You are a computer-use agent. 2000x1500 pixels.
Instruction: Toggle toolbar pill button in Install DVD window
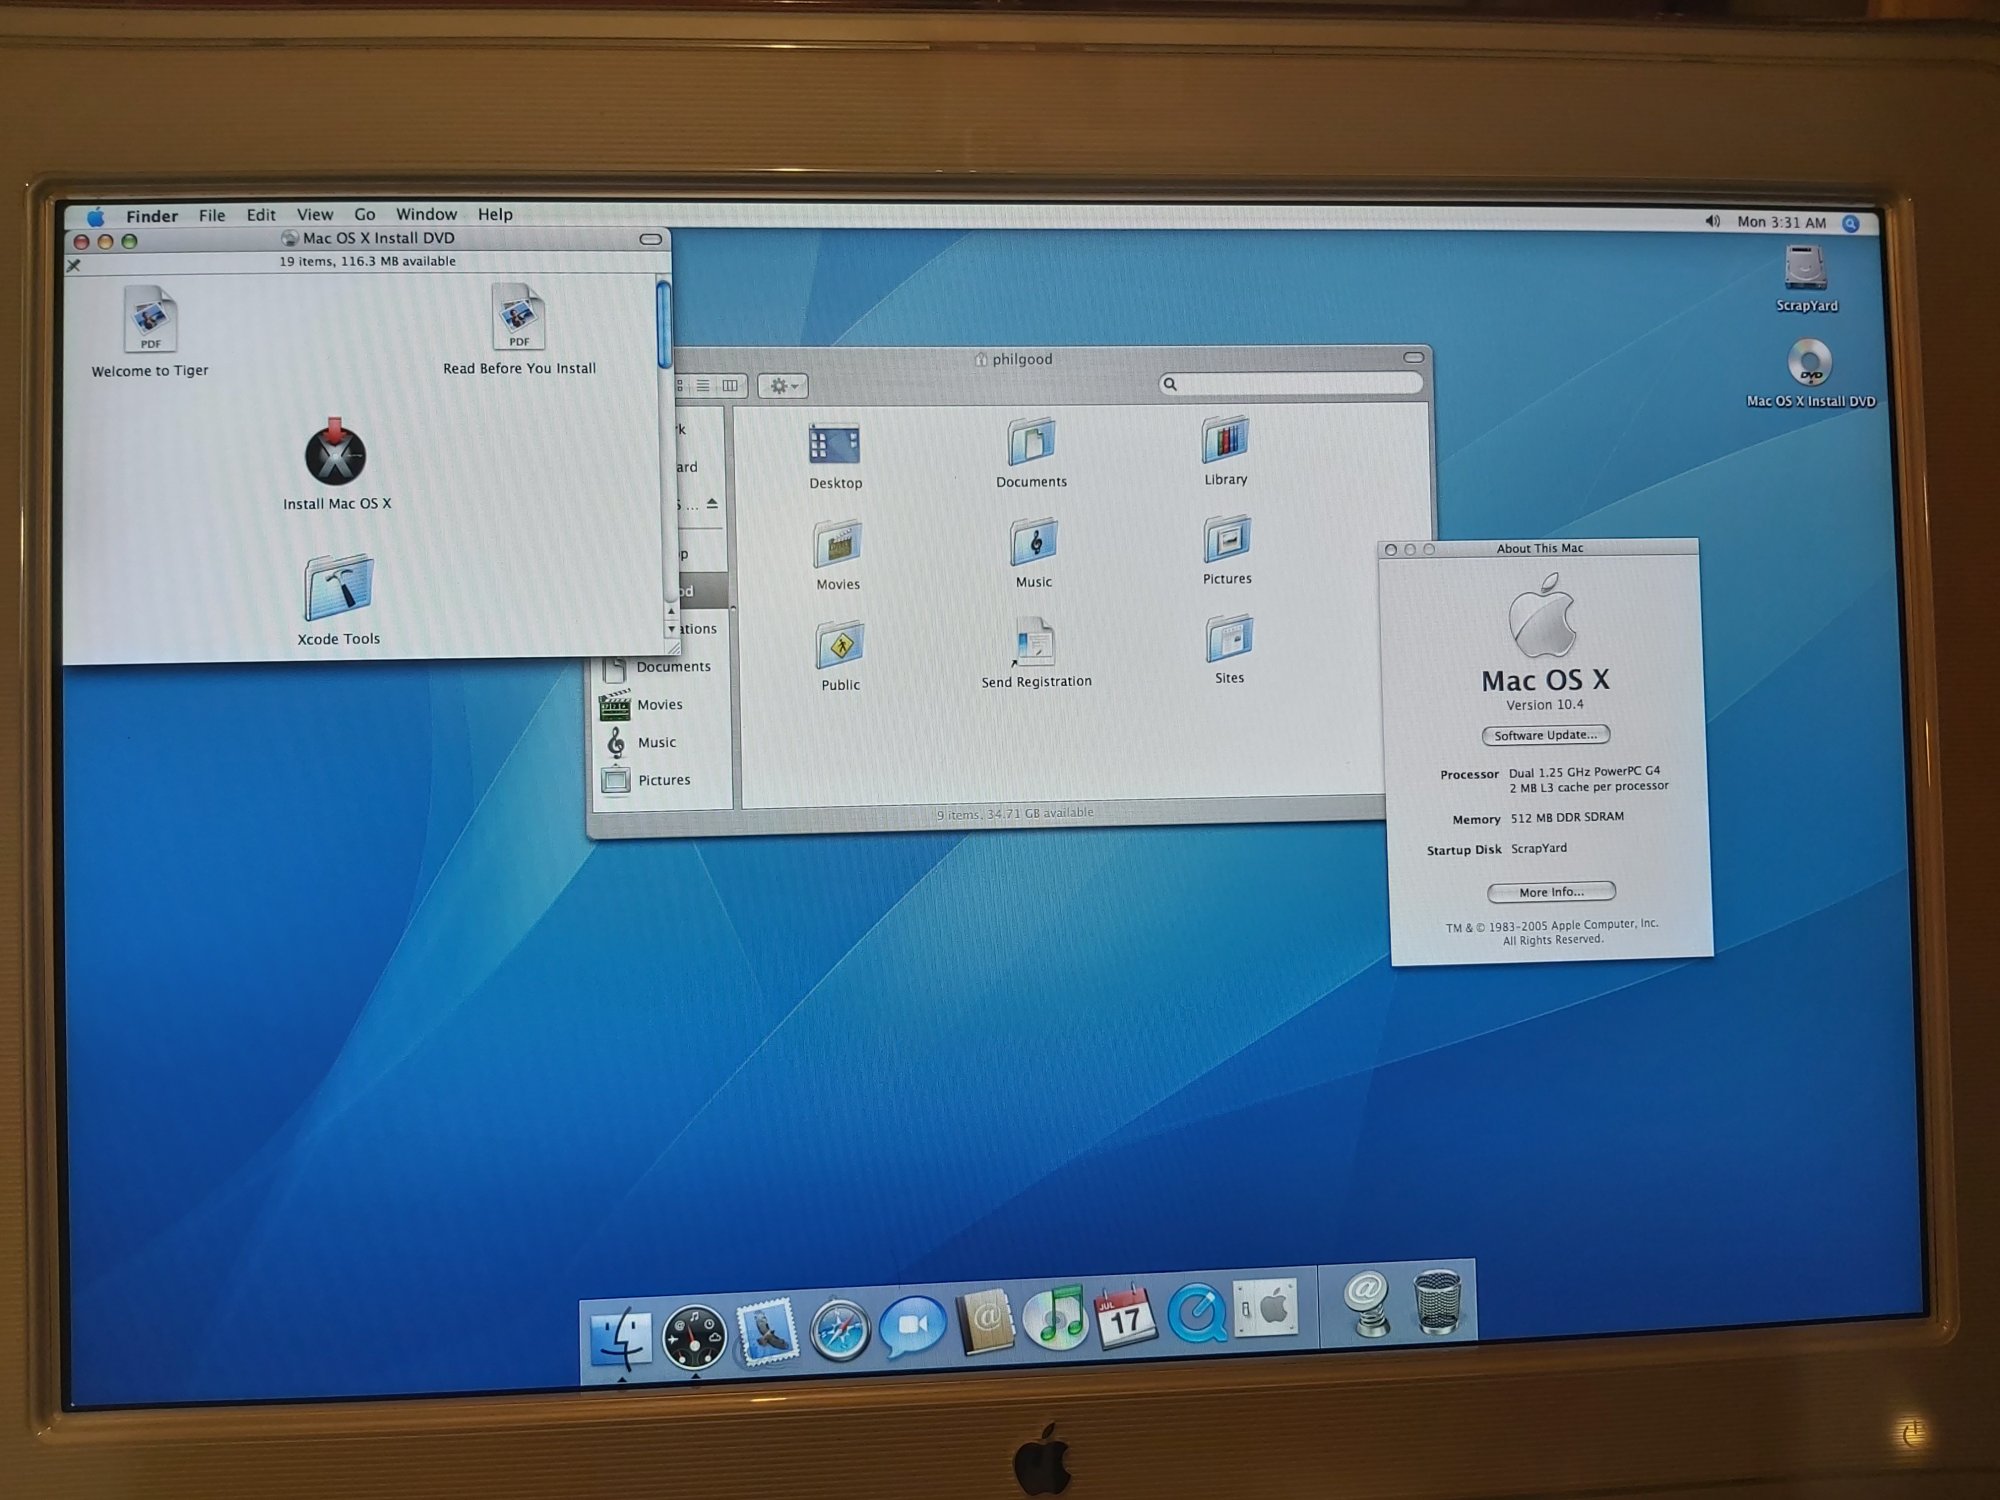point(651,239)
